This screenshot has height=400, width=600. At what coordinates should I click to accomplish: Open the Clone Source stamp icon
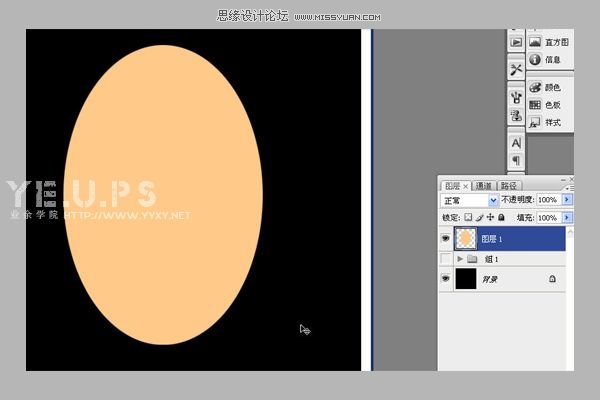pos(516,115)
